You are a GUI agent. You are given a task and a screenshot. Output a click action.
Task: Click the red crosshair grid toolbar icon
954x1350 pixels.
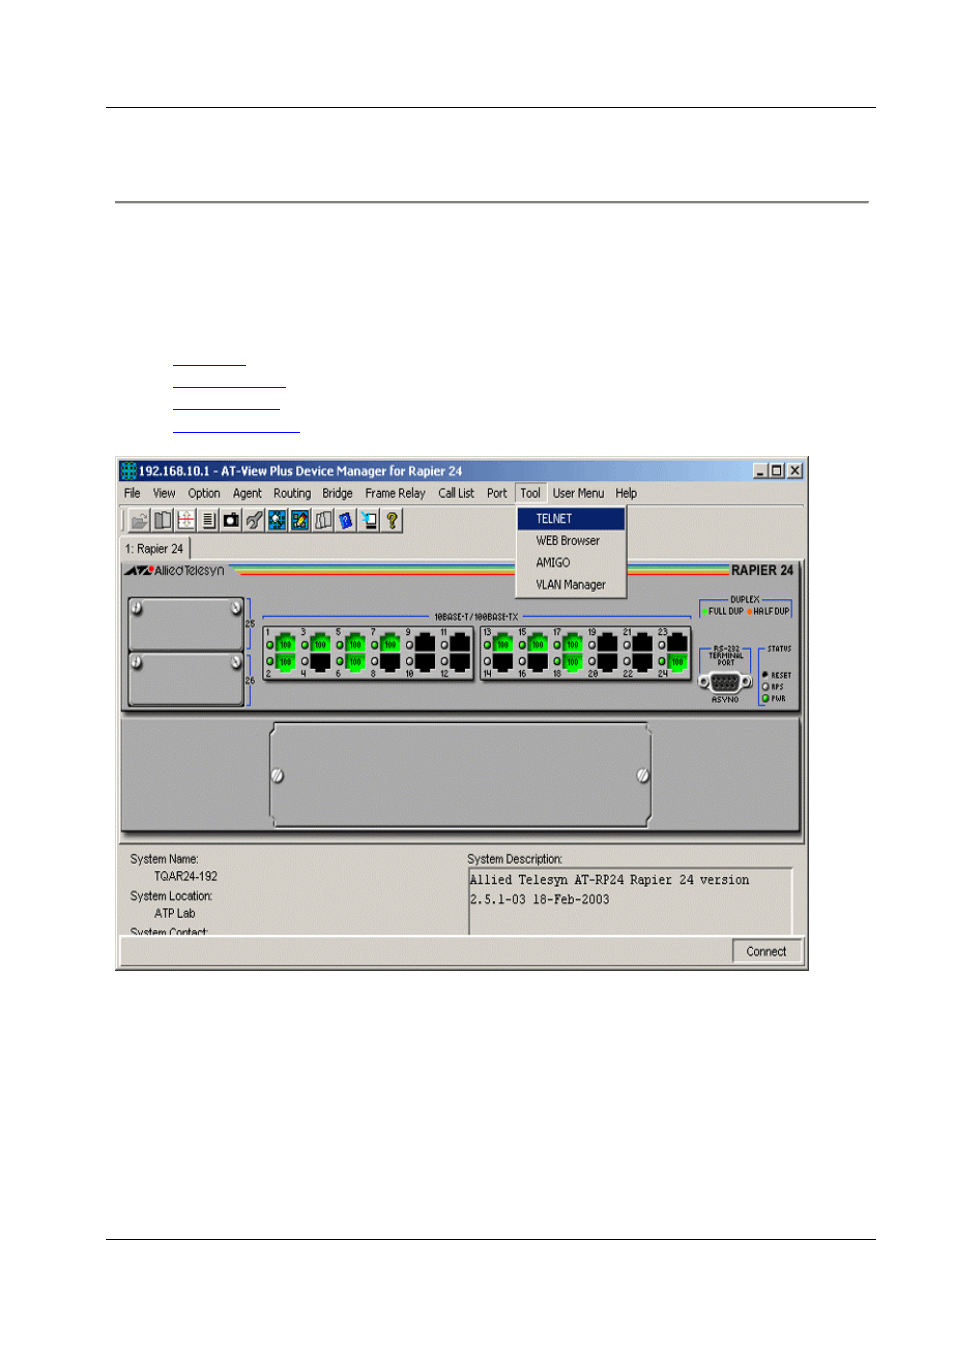(x=185, y=520)
